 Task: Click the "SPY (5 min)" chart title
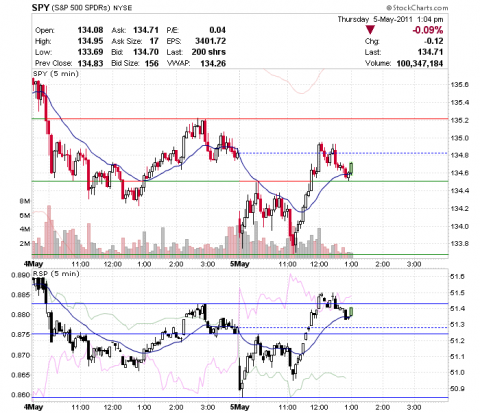coord(56,73)
